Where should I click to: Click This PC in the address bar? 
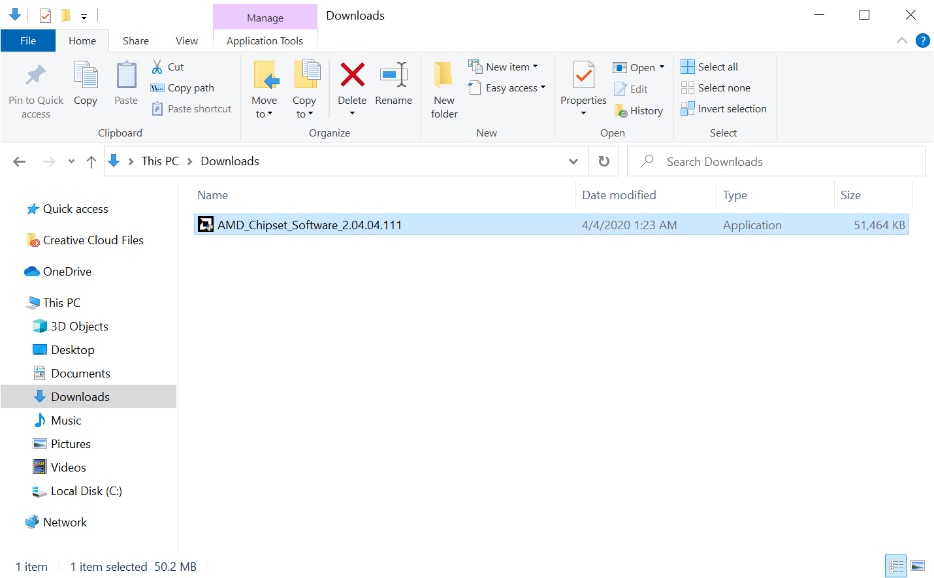point(160,161)
